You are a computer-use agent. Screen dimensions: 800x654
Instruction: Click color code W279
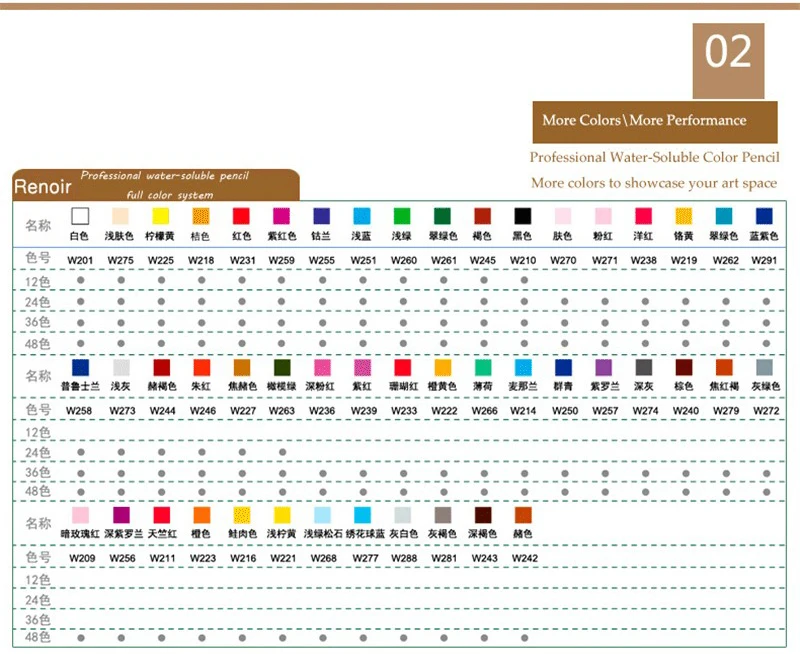[726, 411]
